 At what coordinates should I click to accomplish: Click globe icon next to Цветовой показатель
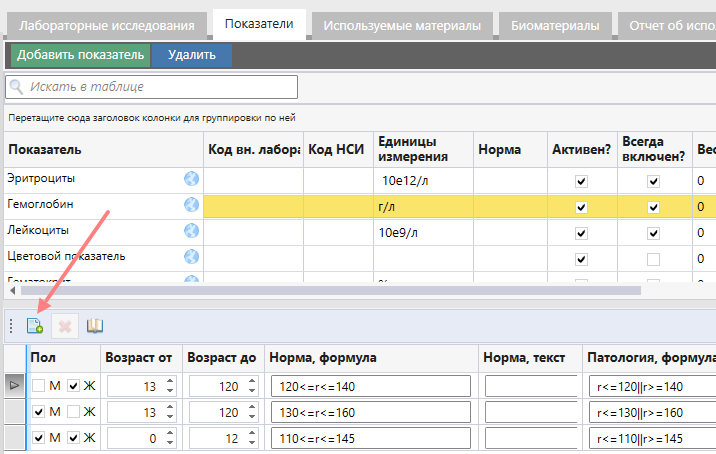(x=191, y=257)
